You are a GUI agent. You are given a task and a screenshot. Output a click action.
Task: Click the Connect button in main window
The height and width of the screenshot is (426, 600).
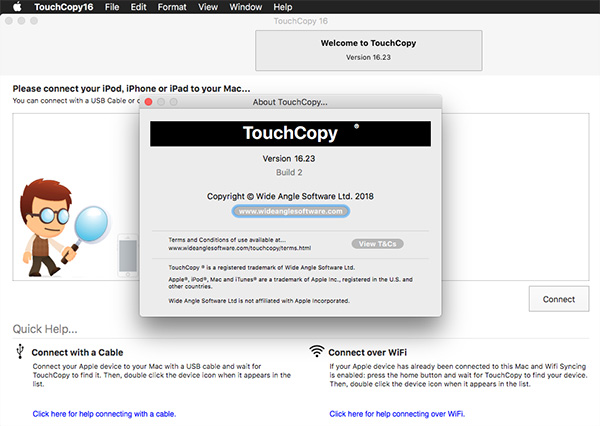click(x=559, y=299)
